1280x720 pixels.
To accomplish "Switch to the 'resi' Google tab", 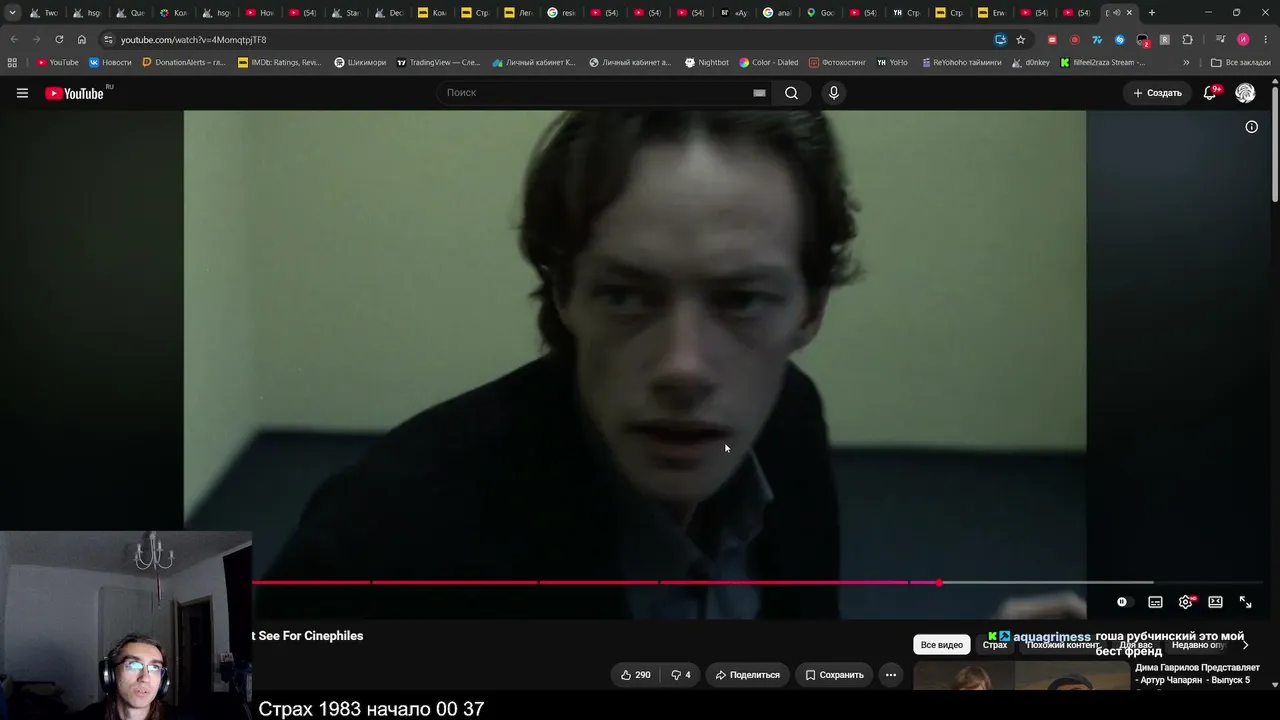I will pyautogui.click(x=561, y=13).
